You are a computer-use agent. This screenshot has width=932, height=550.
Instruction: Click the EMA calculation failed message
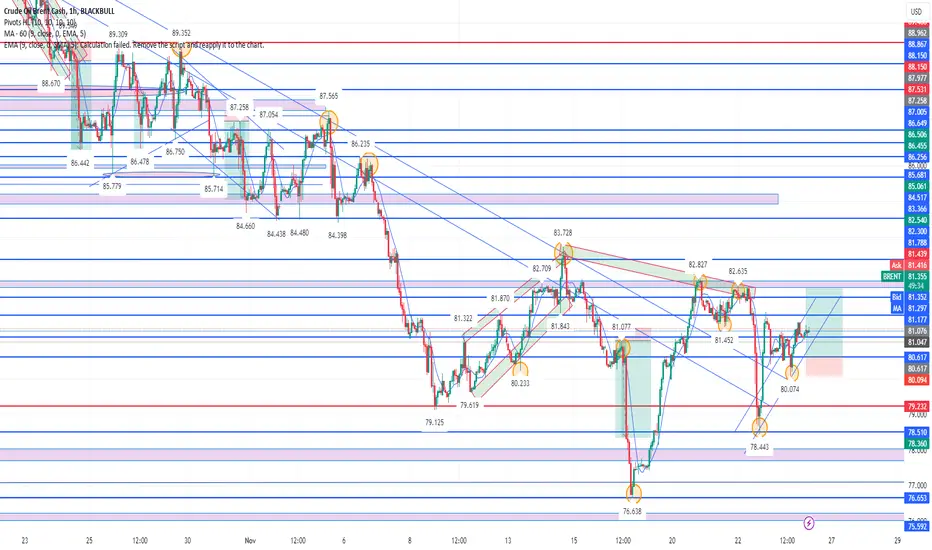pos(134,45)
